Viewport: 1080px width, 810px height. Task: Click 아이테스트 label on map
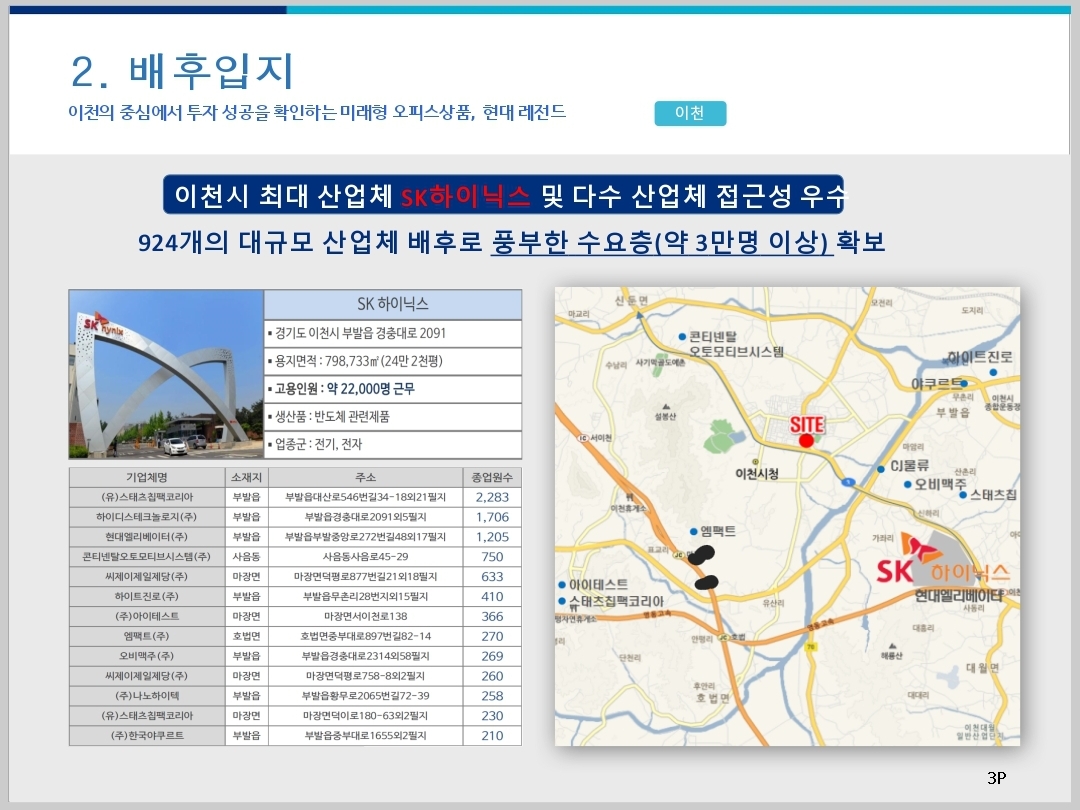point(598,585)
